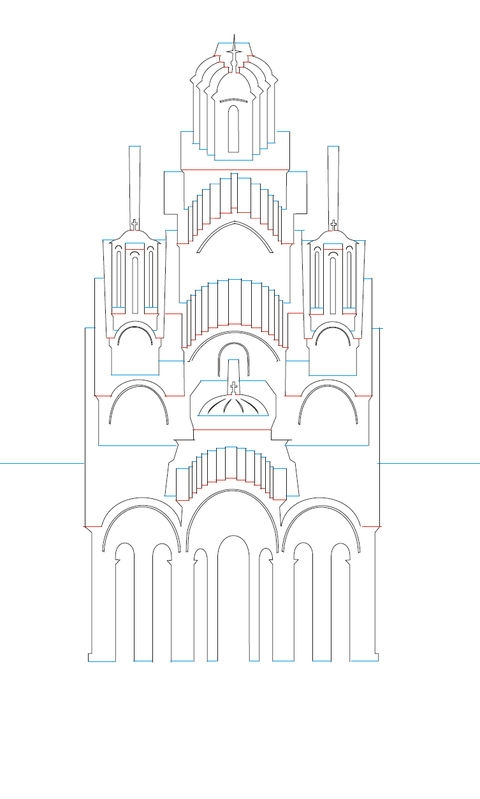Click the tallest central arched doorway at the bottom
The height and width of the screenshot is (799, 480).
(x=233, y=598)
